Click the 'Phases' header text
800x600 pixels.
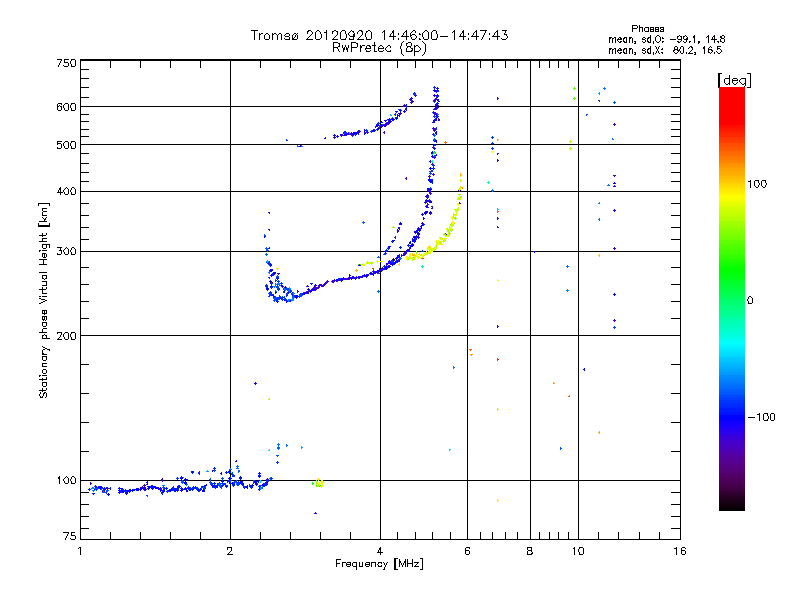click(647, 29)
